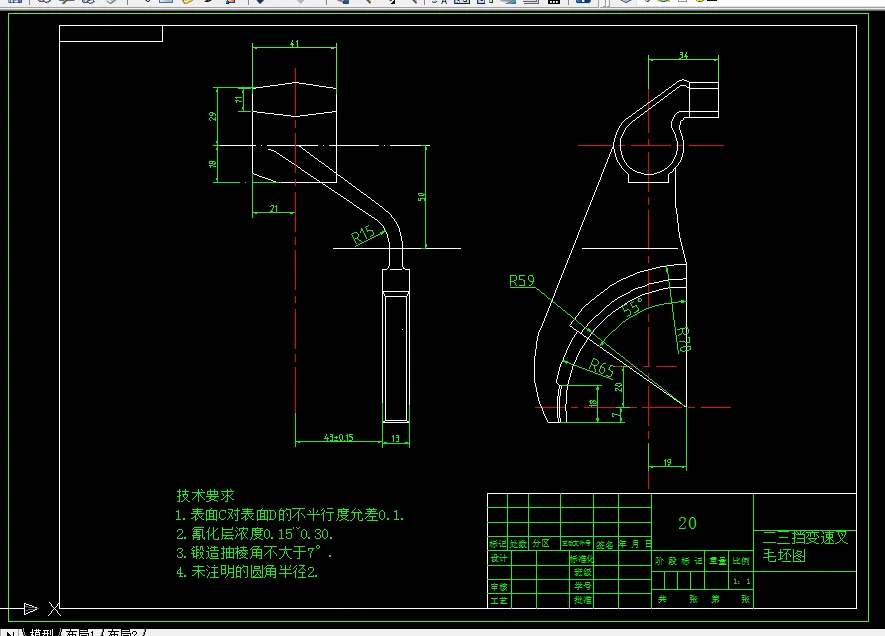The image size is (885, 636).
Task: Select note 1 表面C对表面D的不平行度允差0.1
Action: coord(290,515)
